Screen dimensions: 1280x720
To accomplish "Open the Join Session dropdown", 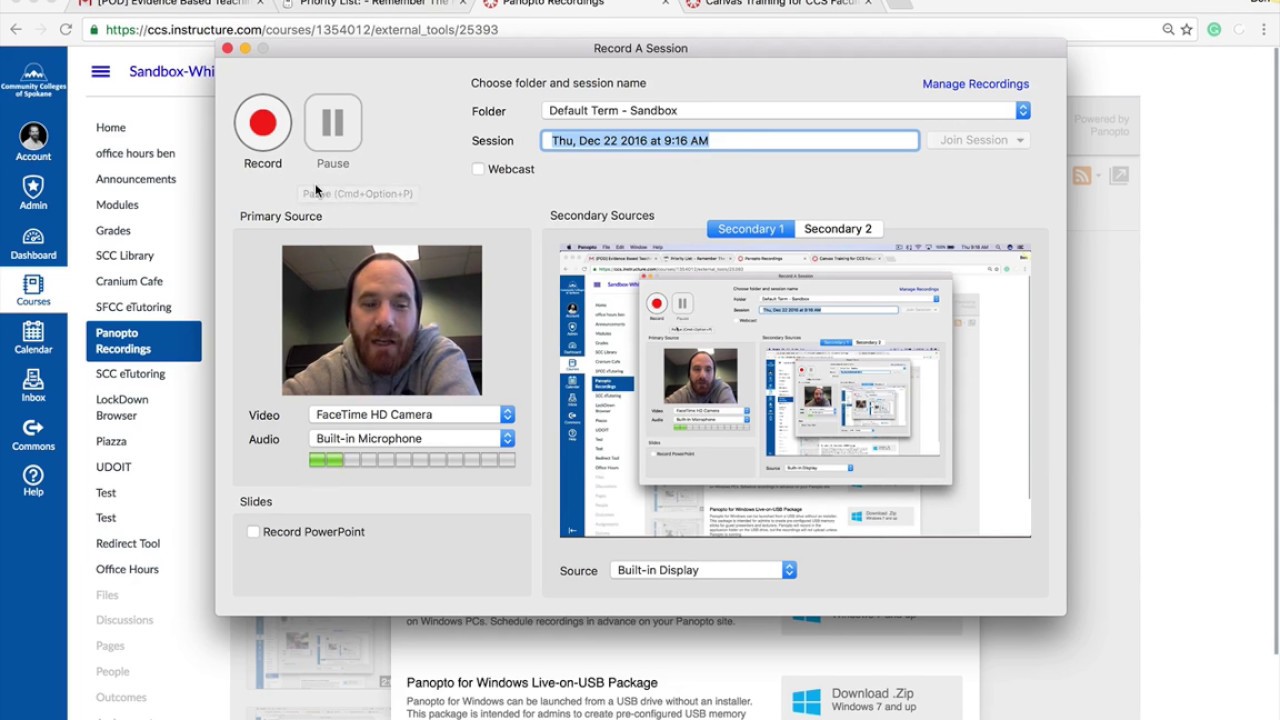I will (x=978, y=140).
